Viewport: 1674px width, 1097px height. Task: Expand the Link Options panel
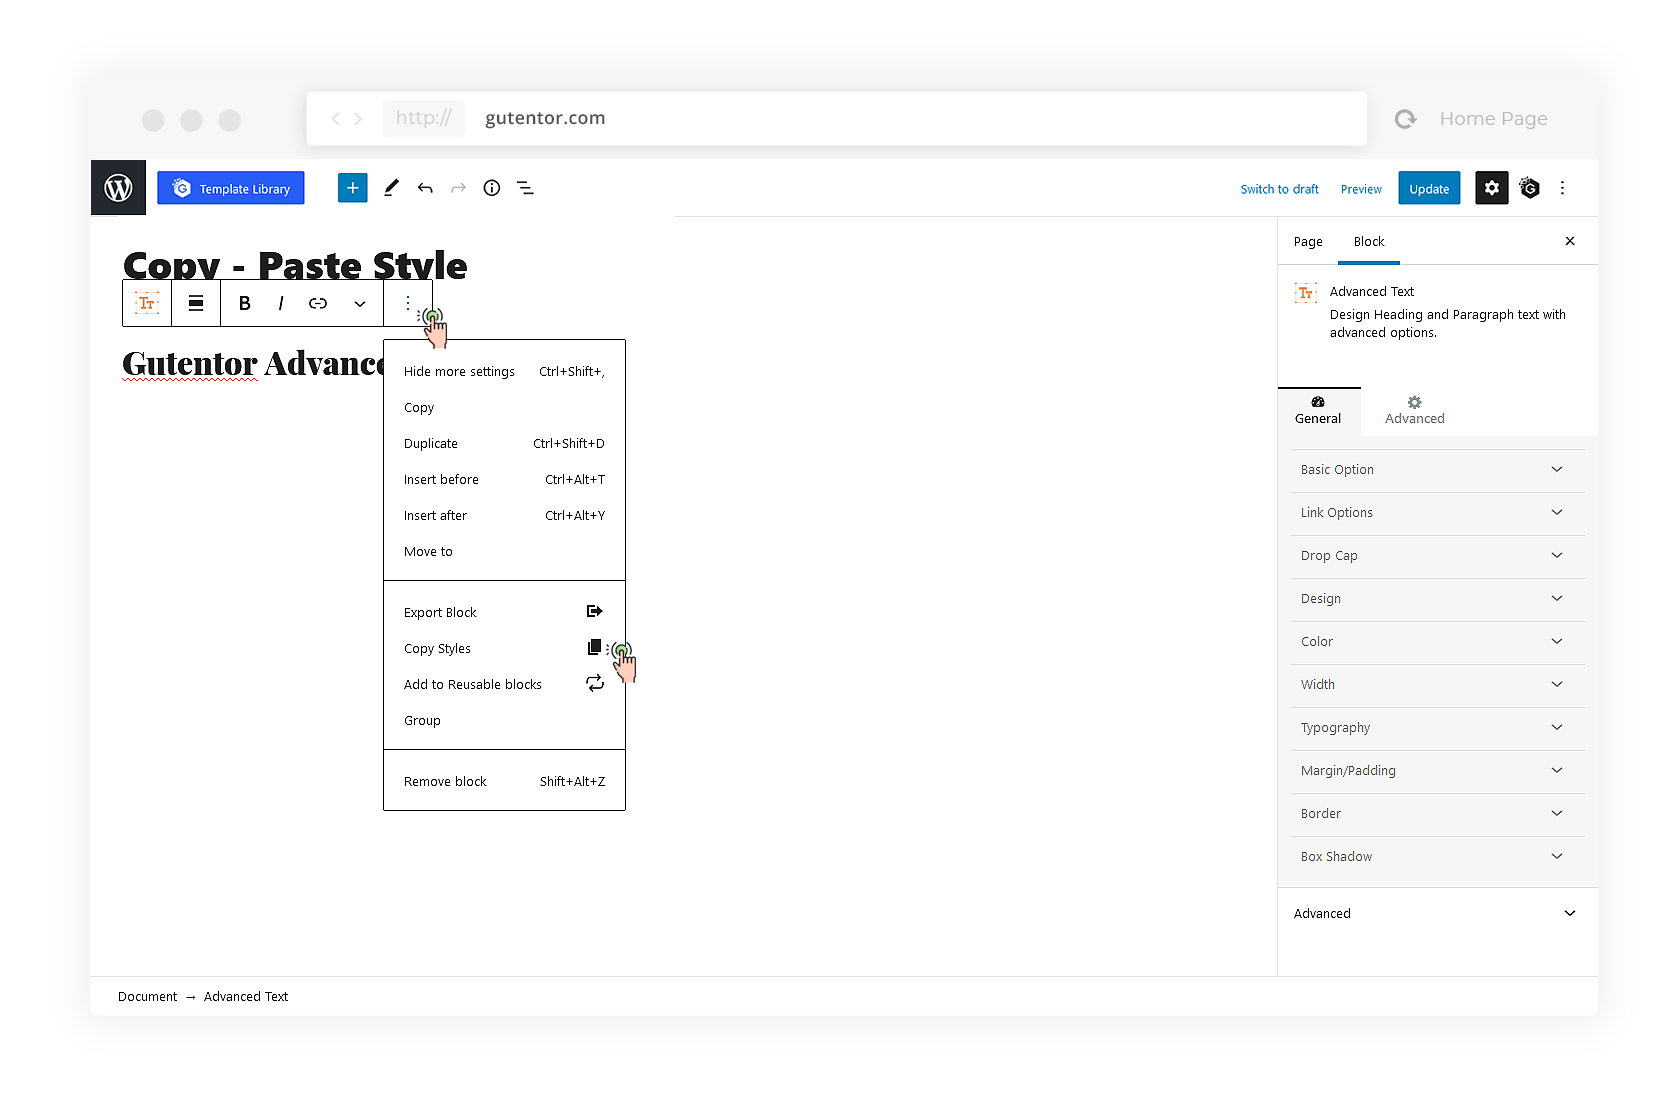tap(1437, 513)
